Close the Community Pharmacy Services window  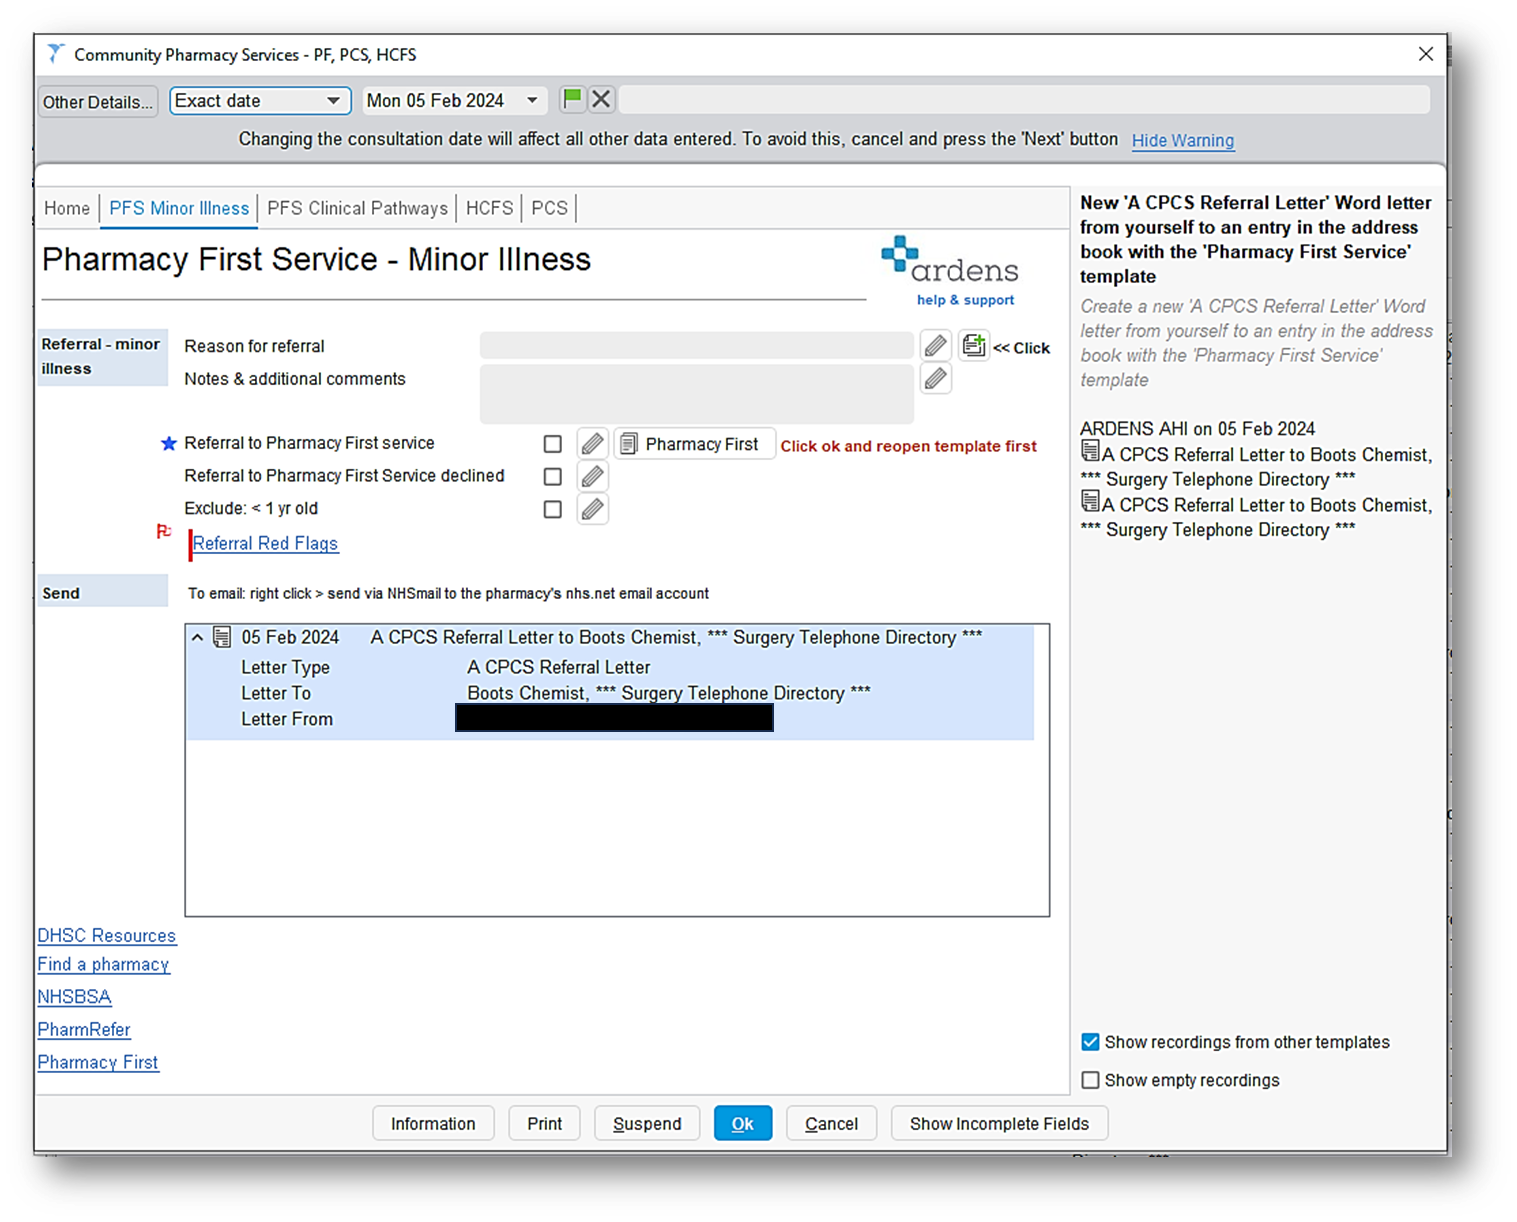click(1426, 54)
